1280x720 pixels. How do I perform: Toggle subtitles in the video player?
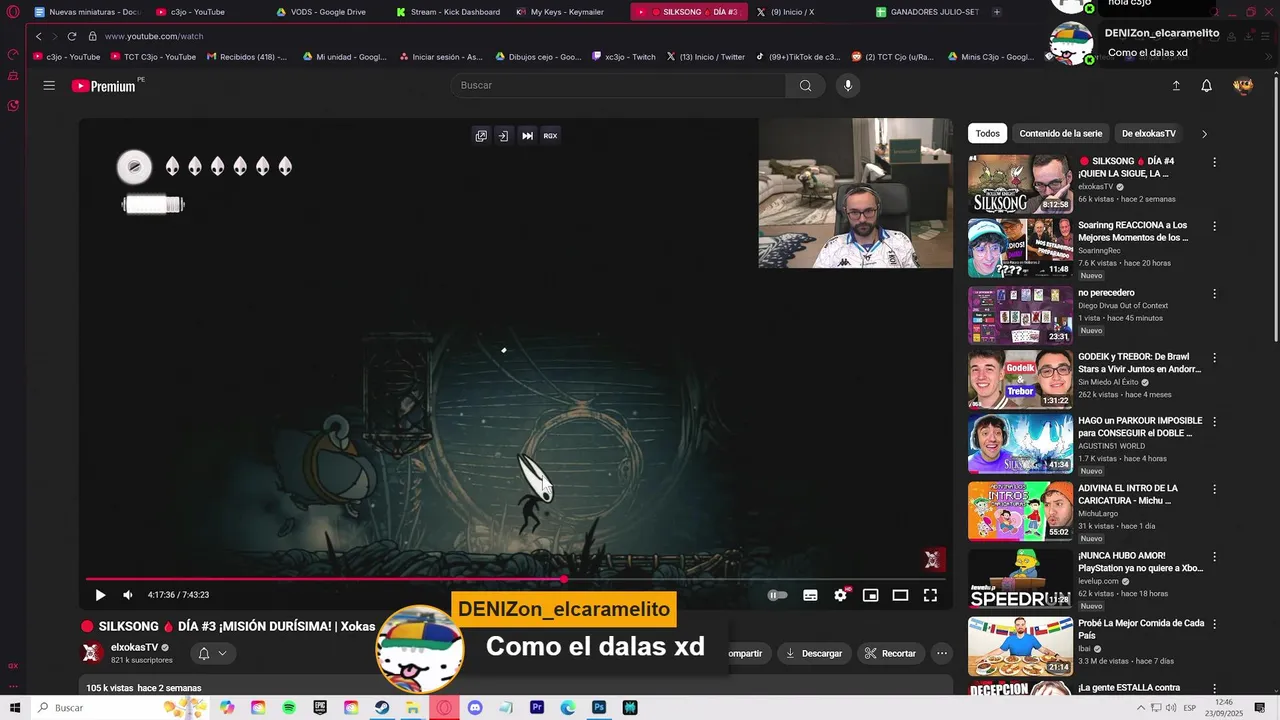(810, 595)
